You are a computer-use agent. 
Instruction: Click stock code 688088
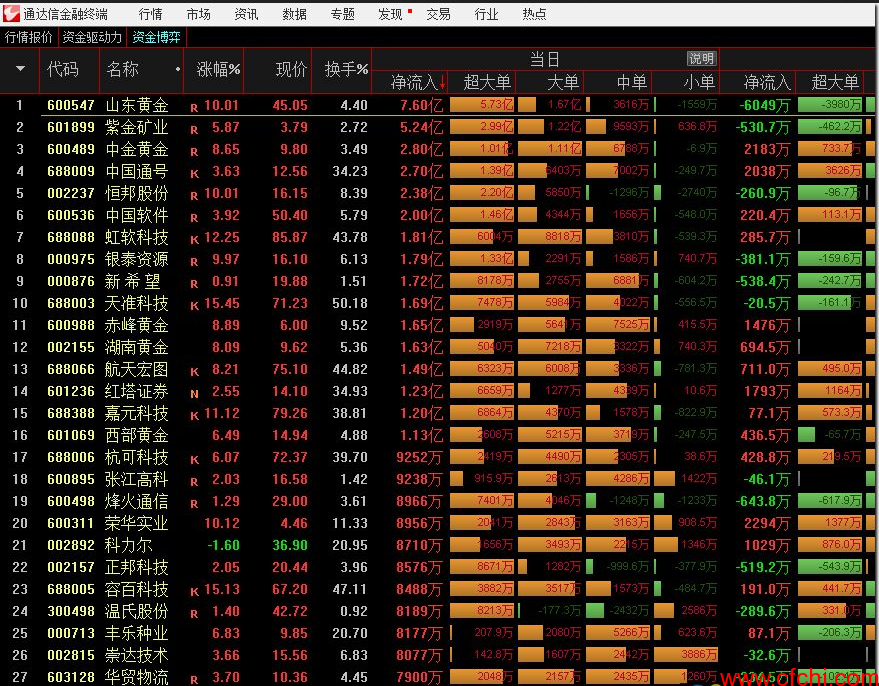(71, 237)
